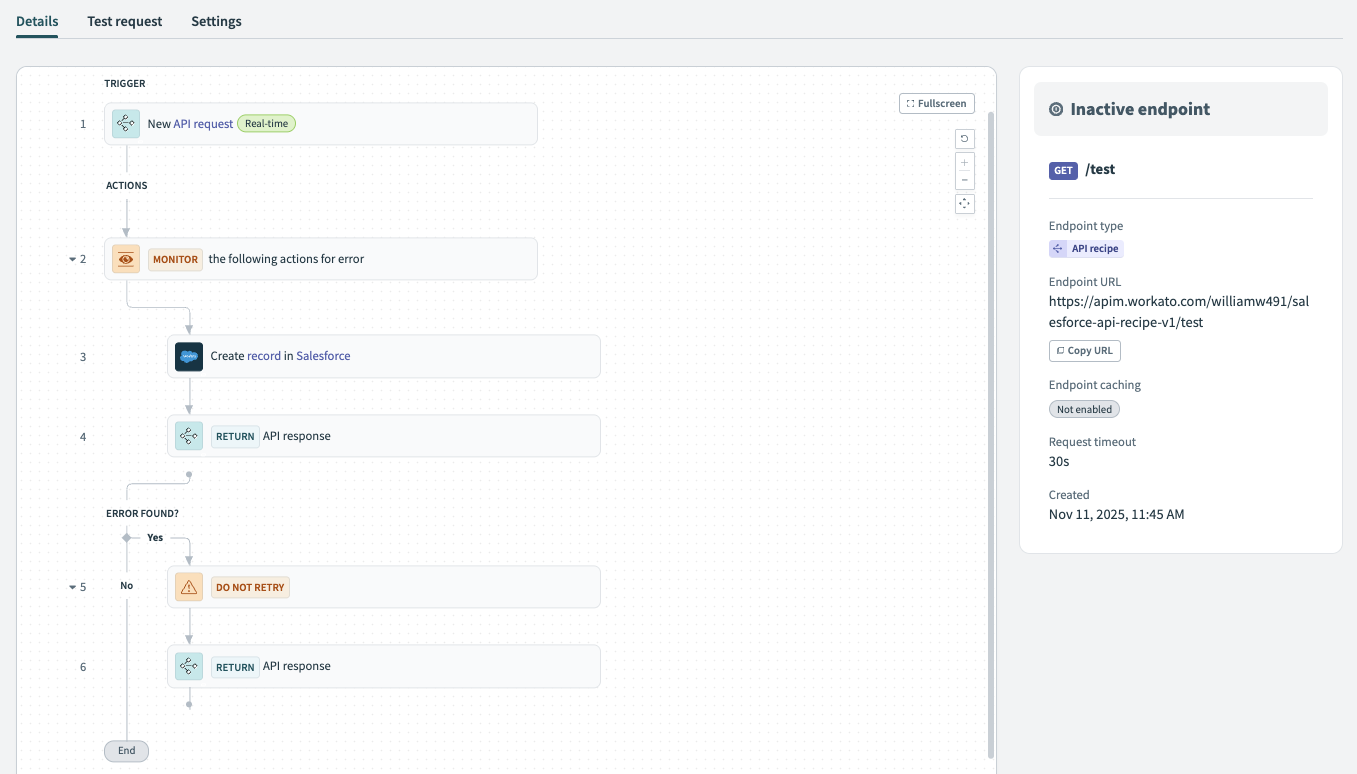Open the recipe in Fullscreen
The height and width of the screenshot is (774, 1357).
click(x=937, y=103)
